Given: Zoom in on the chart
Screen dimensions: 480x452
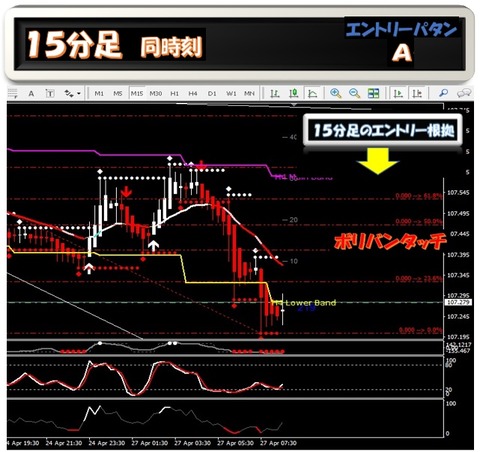Looking at the screenshot, I should point(335,94).
